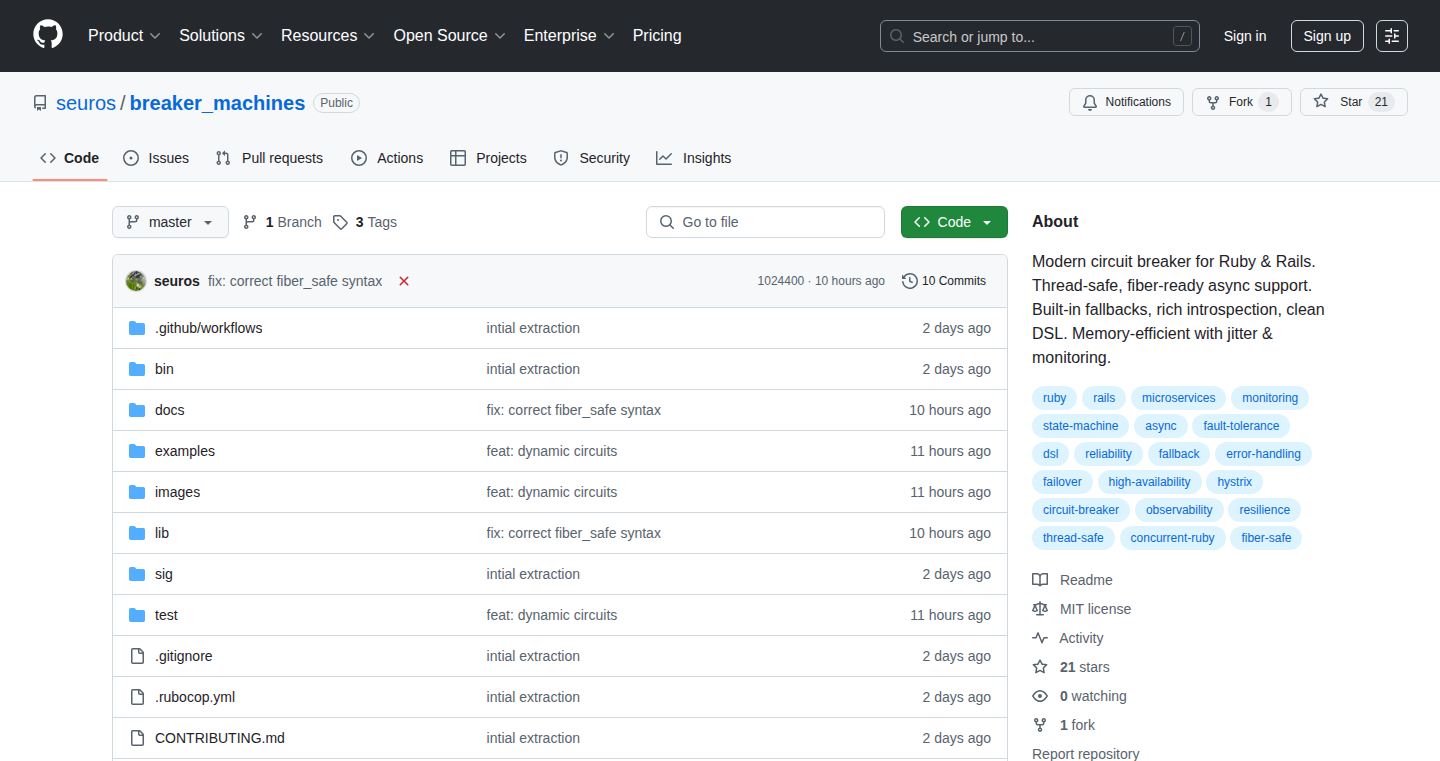Viewport: 1440px width, 761px height.
Task: Click the Notifications button
Action: (x=1127, y=102)
